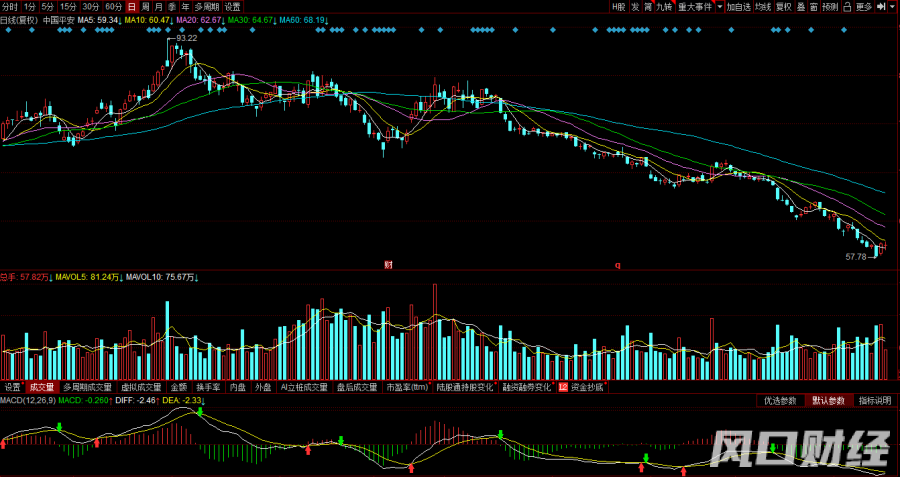Screen dimensions: 900x477
Task: Toggle the 均线 moving average display
Action: 763,6
